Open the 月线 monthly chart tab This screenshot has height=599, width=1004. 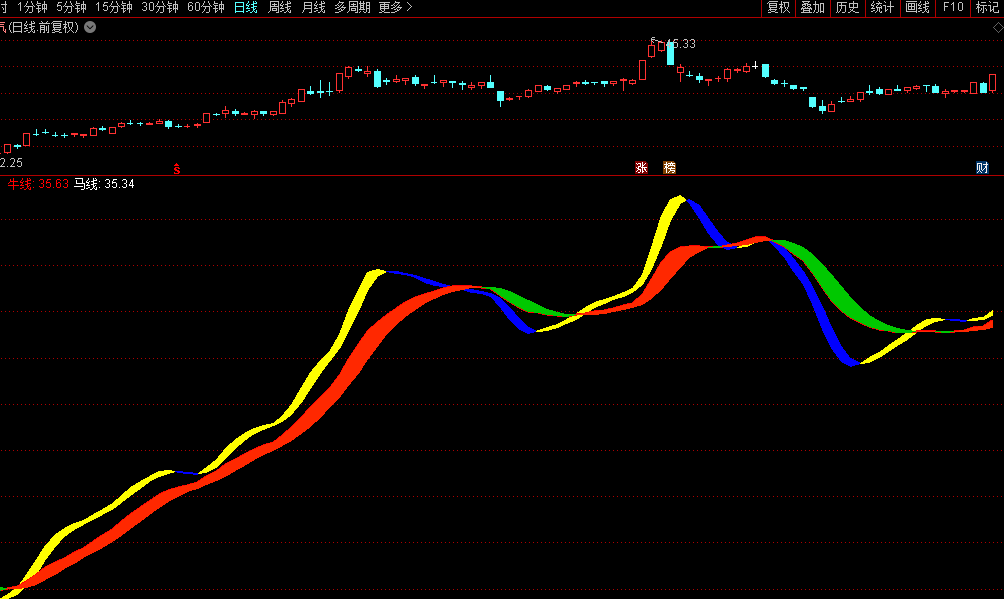(313, 8)
